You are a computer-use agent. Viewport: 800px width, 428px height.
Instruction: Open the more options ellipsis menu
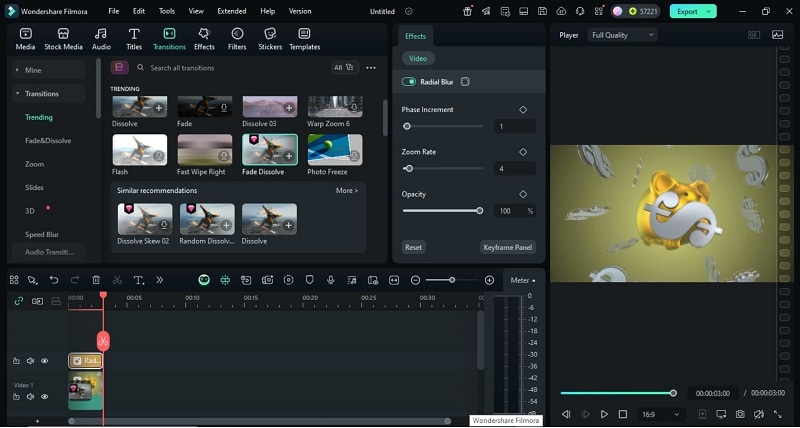click(x=371, y=68)
